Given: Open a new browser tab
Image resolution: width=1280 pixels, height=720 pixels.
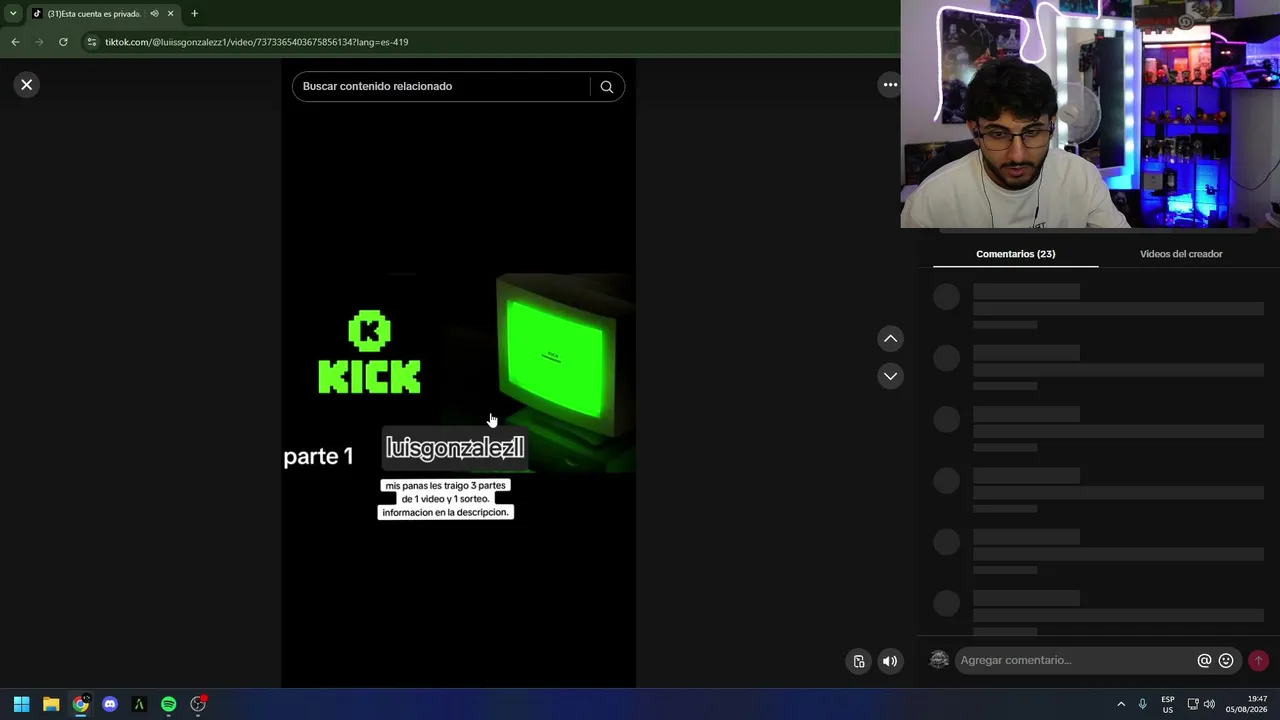Looking at the screenshot, I should click(x=194, y=14).
